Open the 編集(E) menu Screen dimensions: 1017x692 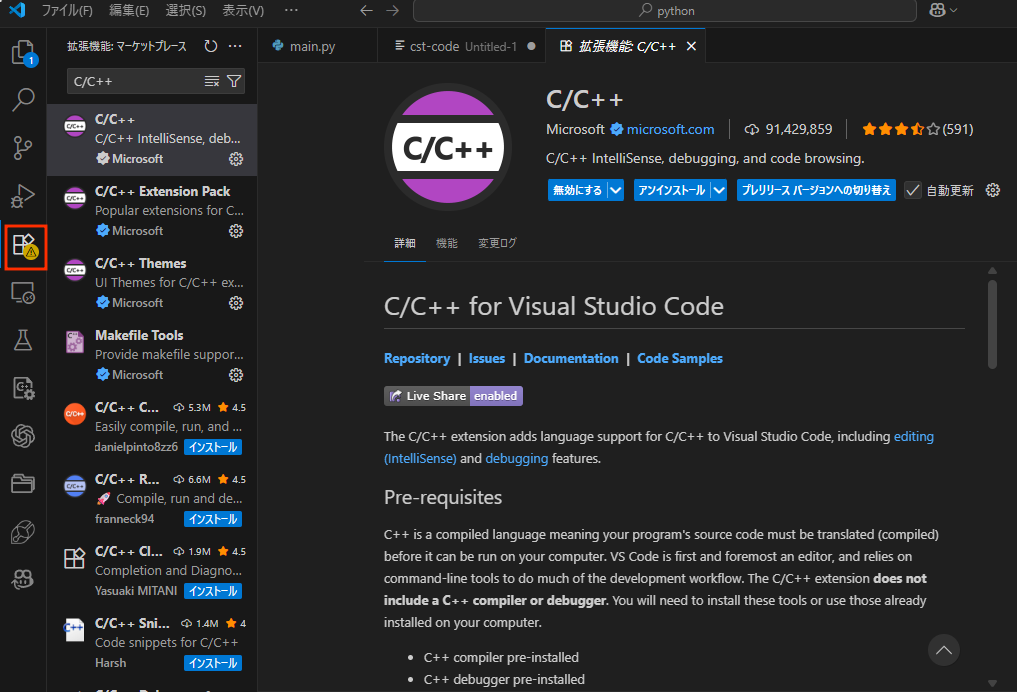[129, 11]
